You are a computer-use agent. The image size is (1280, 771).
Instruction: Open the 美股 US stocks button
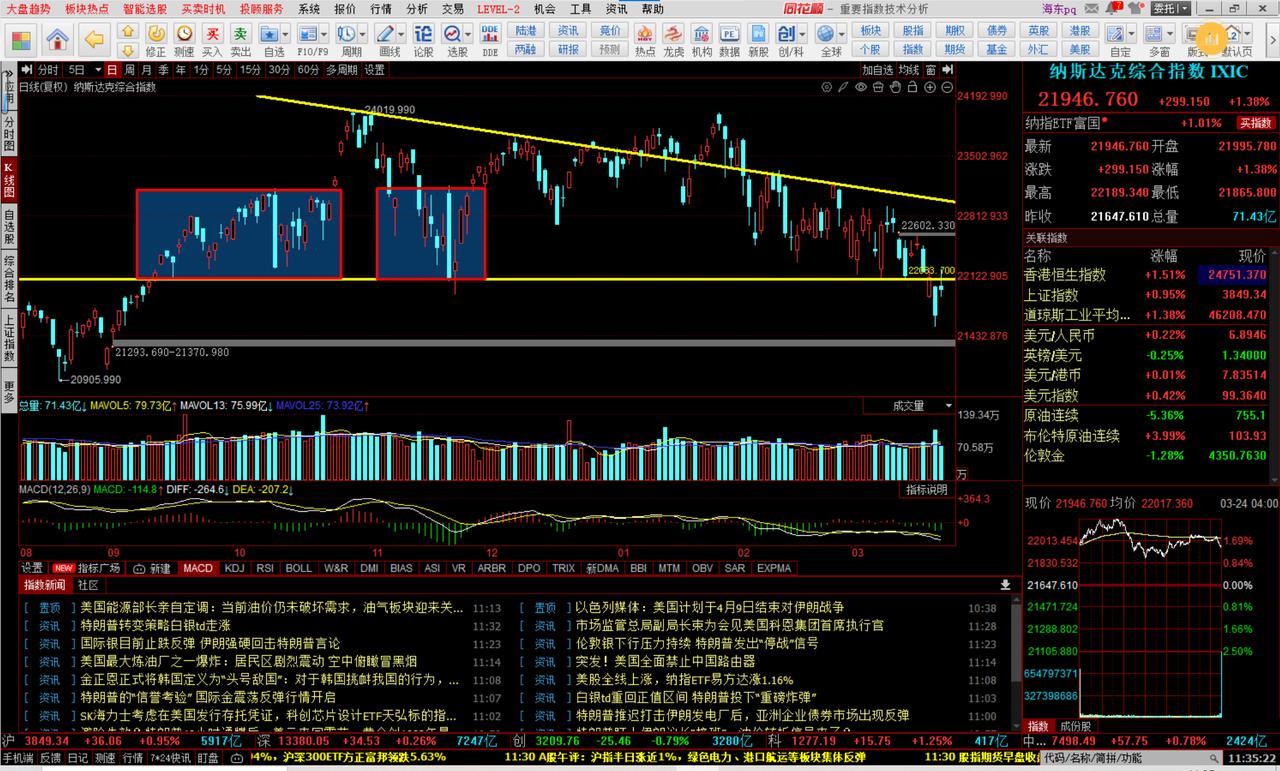pyautogui.click(x=1080, y=49)
